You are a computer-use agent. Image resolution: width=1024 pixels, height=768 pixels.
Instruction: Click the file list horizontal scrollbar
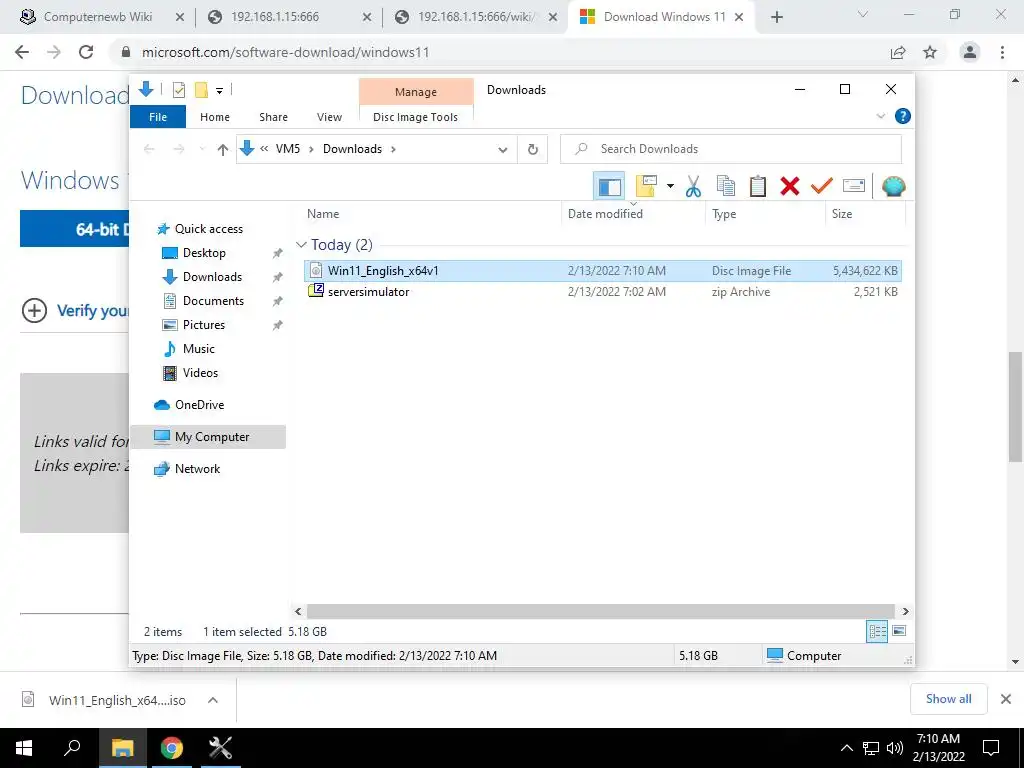[x=600, y=611]
